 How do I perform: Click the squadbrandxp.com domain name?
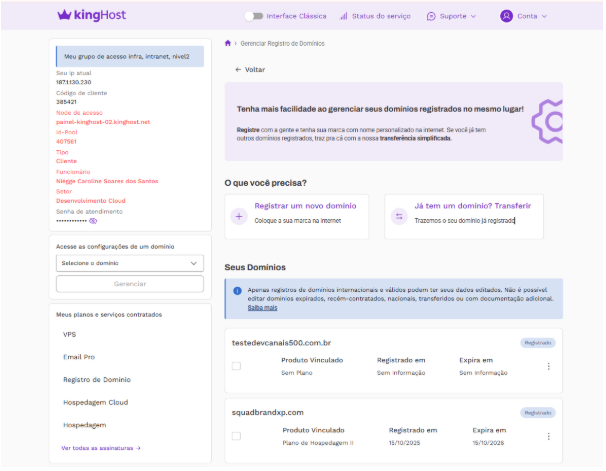point(267,413)
